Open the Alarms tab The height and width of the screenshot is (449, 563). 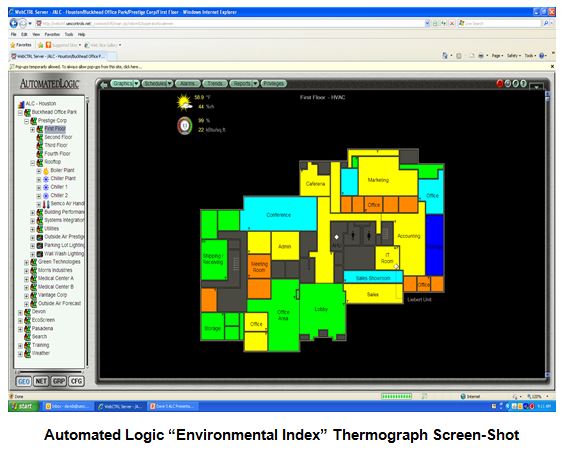pos(187,84)
